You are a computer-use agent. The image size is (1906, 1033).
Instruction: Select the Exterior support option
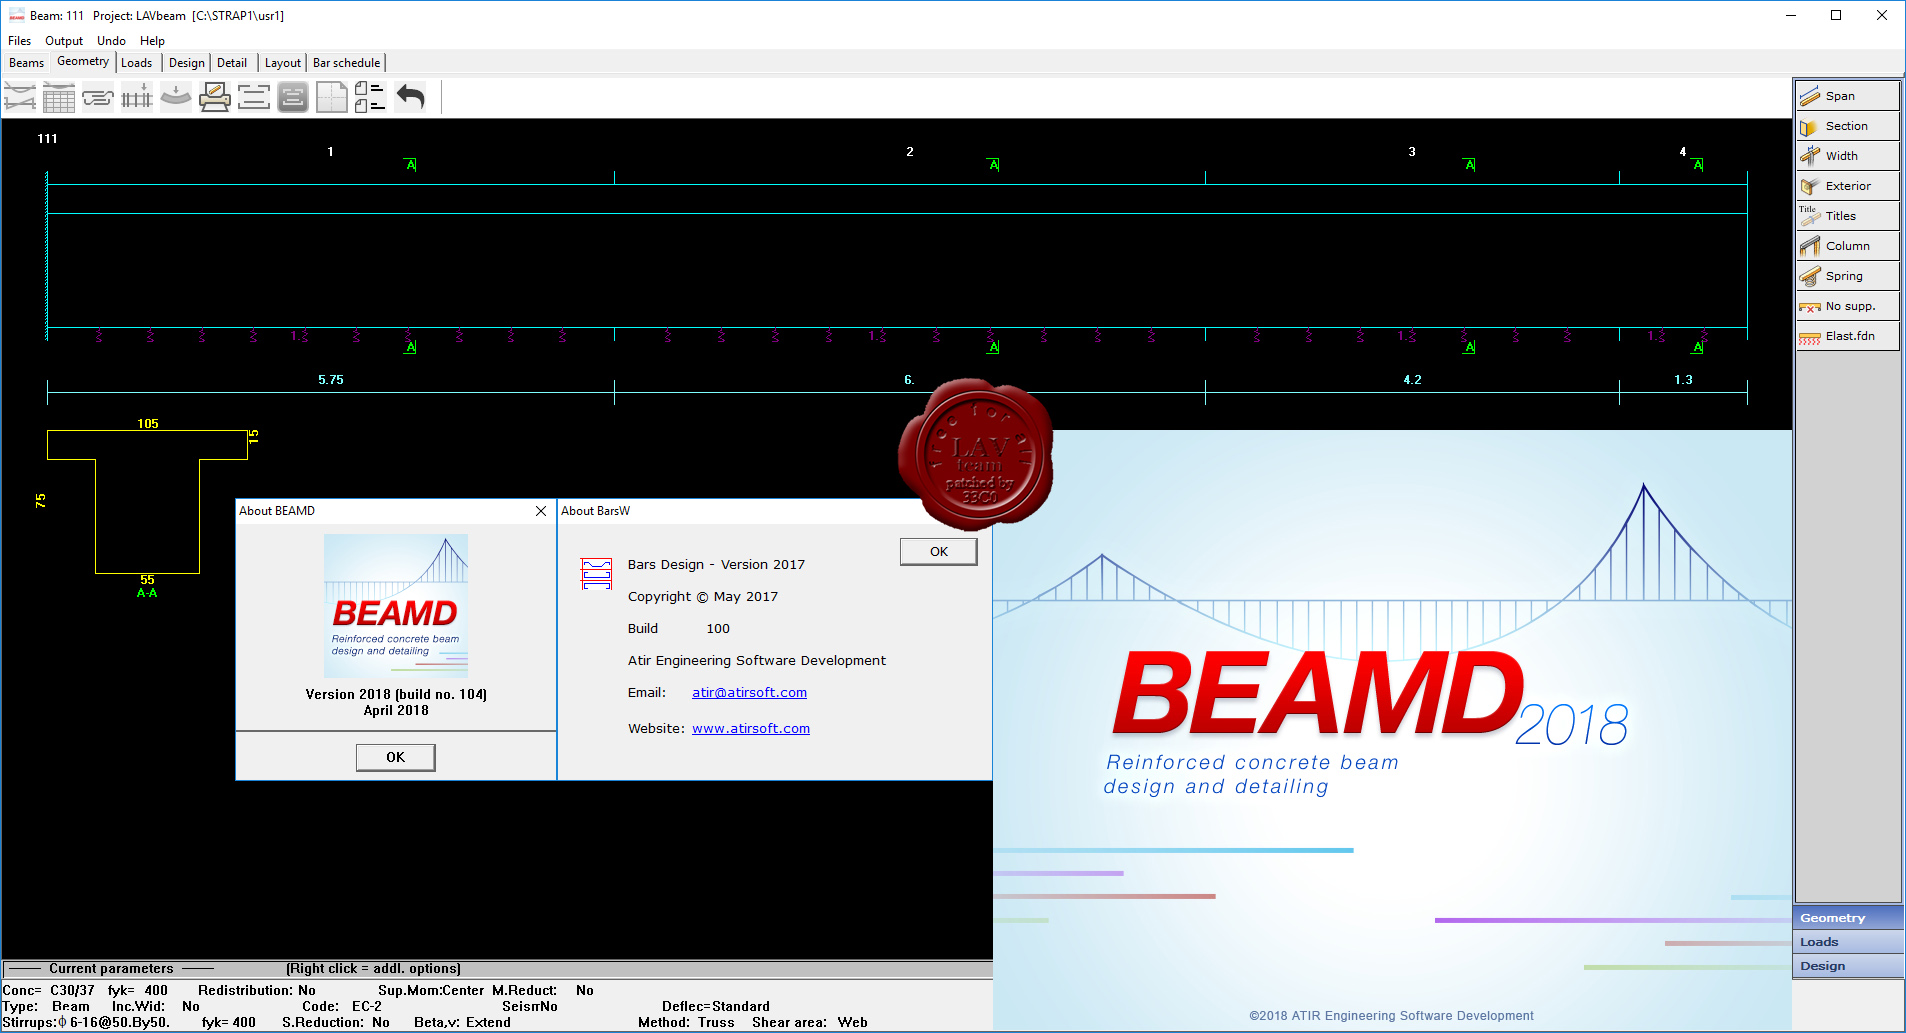(x=1847, y=186)
